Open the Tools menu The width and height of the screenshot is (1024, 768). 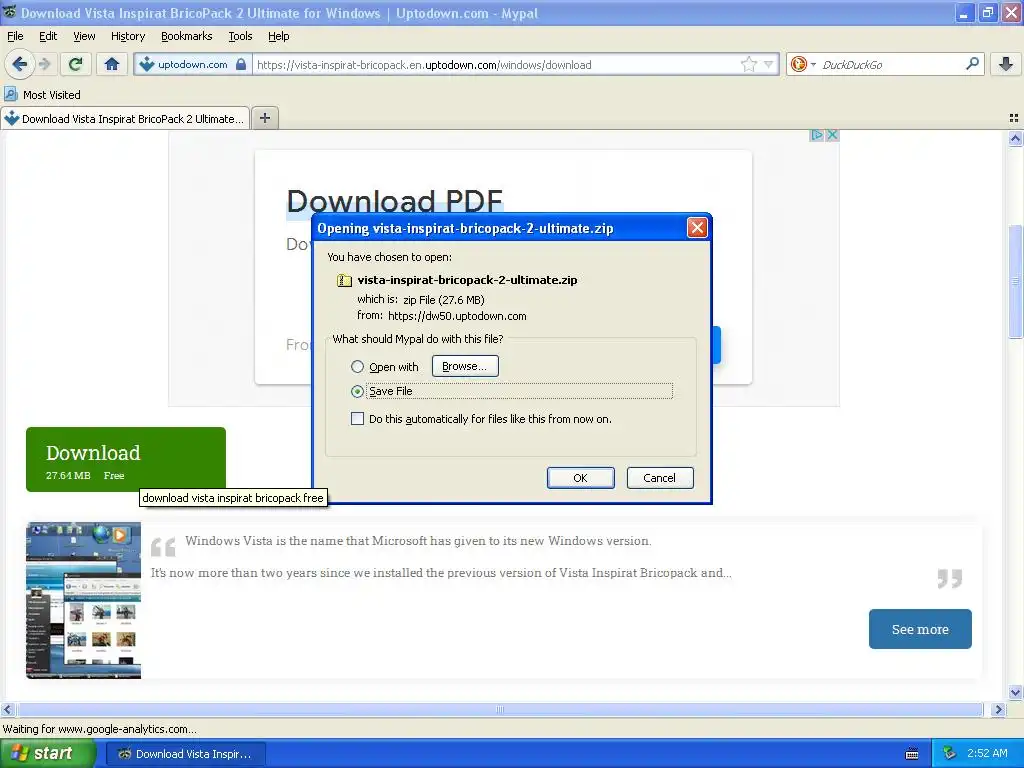pos(240,36)
